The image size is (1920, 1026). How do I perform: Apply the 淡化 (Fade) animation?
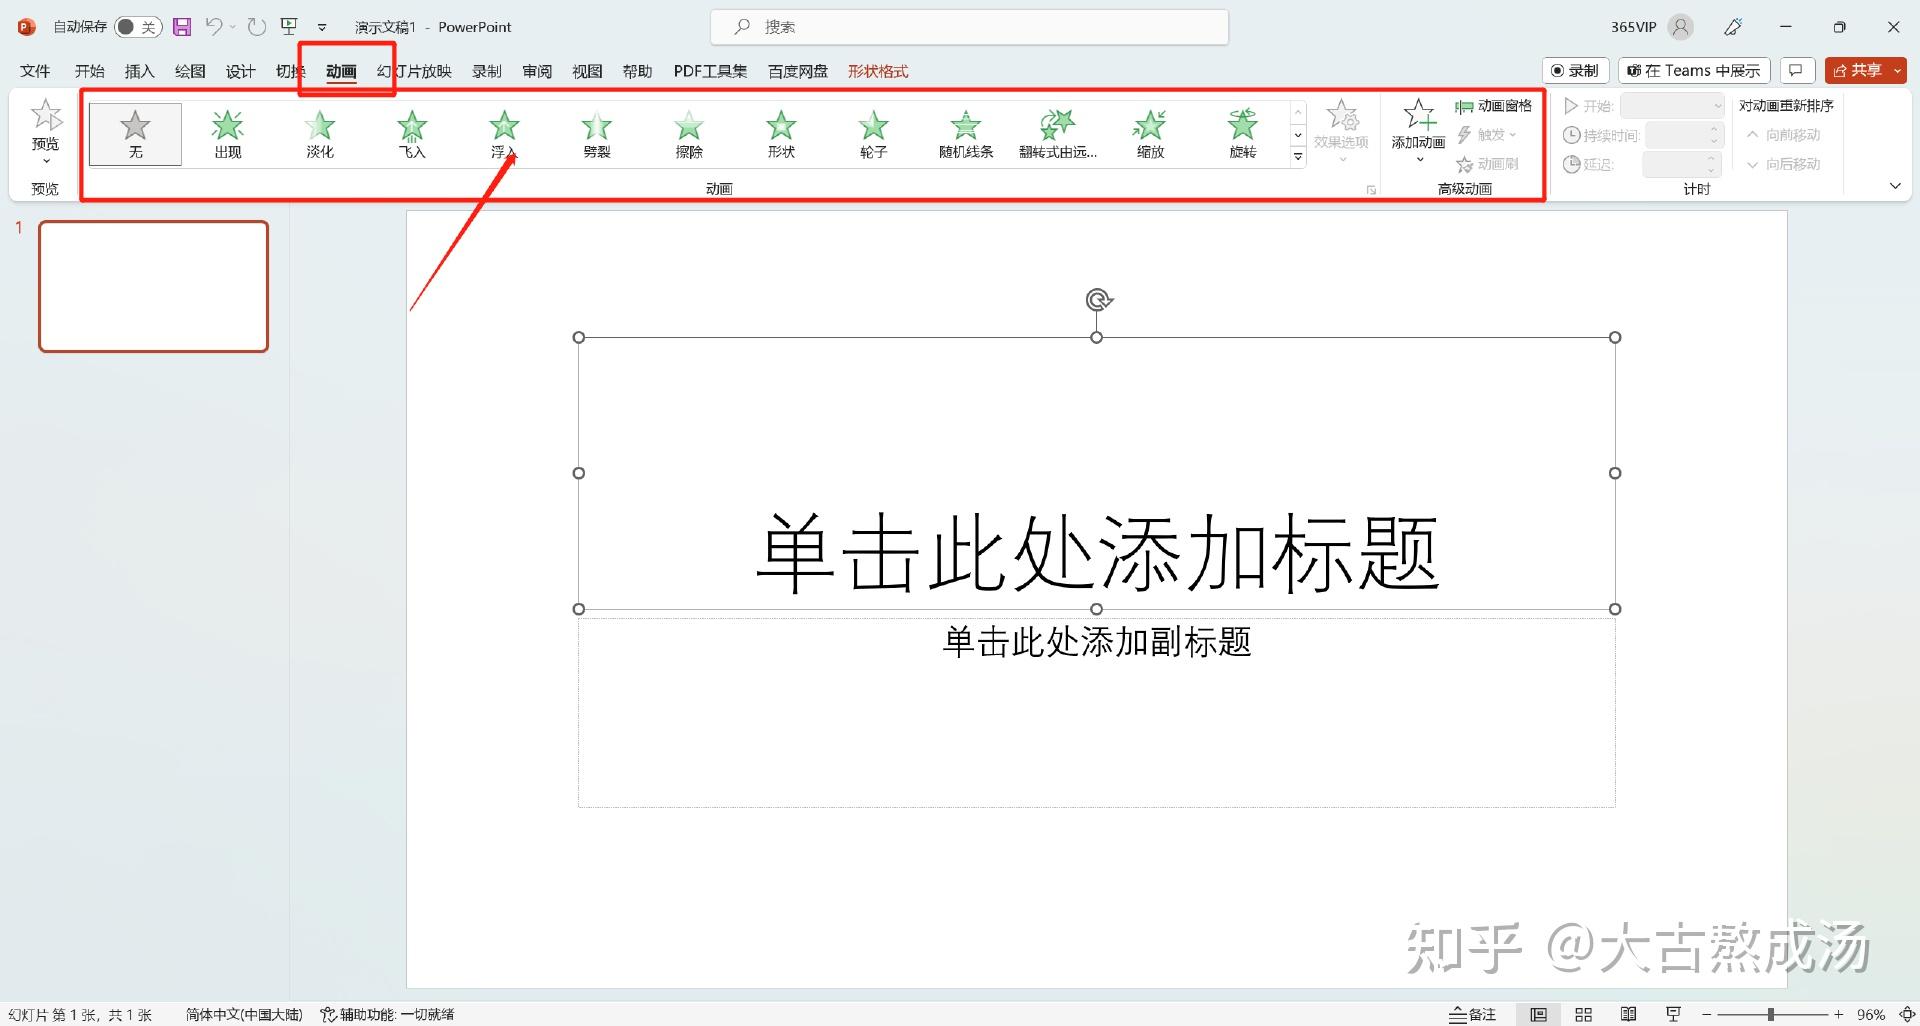[x=318, y=133]
